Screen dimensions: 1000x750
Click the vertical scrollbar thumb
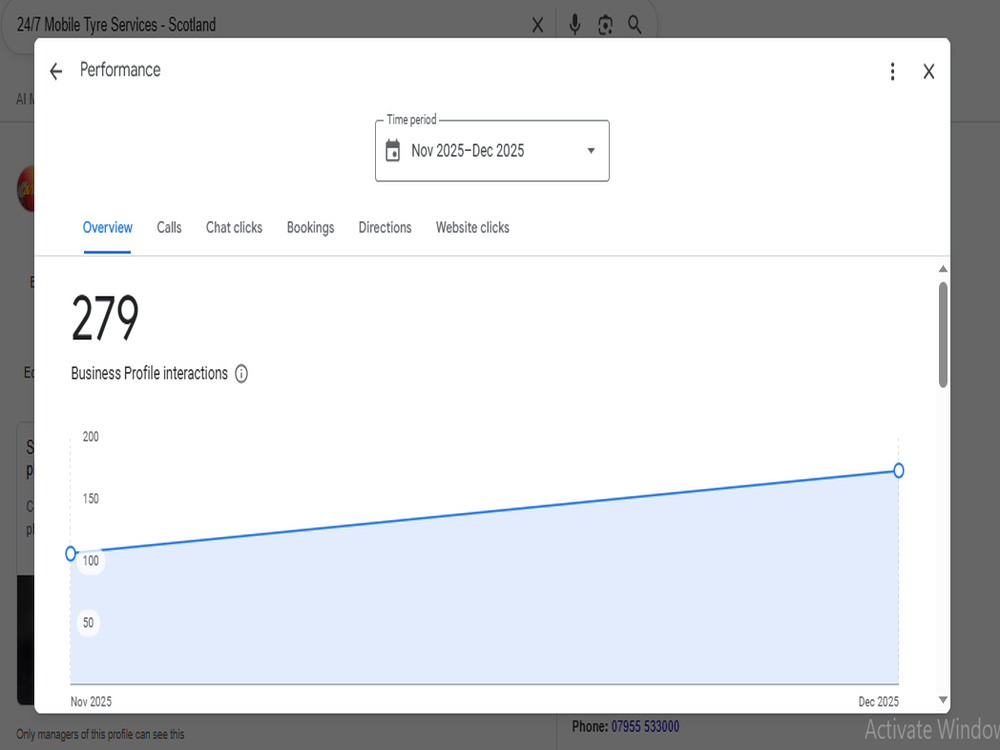click(943, 334)
